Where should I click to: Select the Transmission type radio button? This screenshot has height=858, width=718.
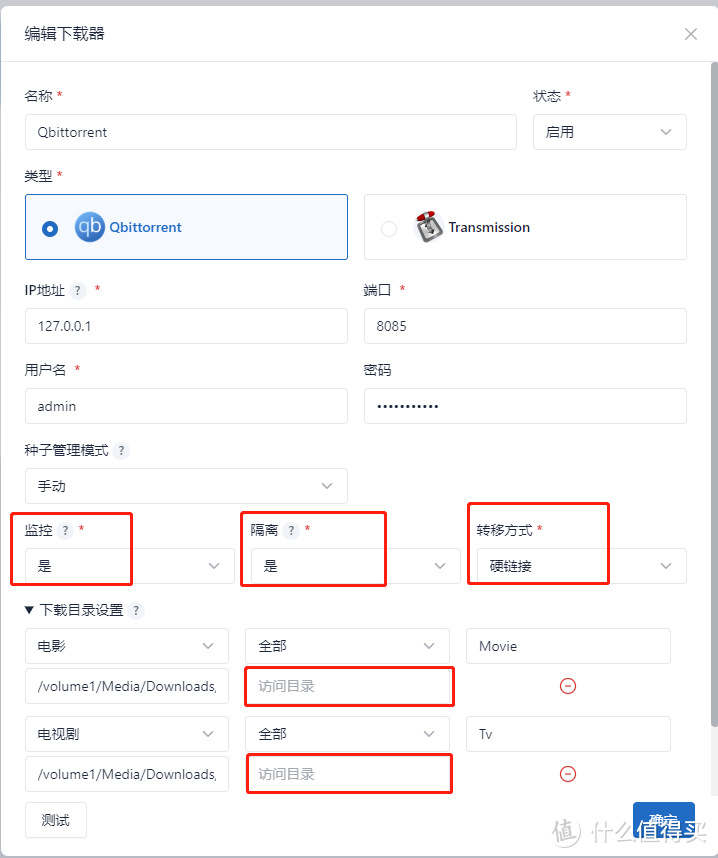click(389, 228)
